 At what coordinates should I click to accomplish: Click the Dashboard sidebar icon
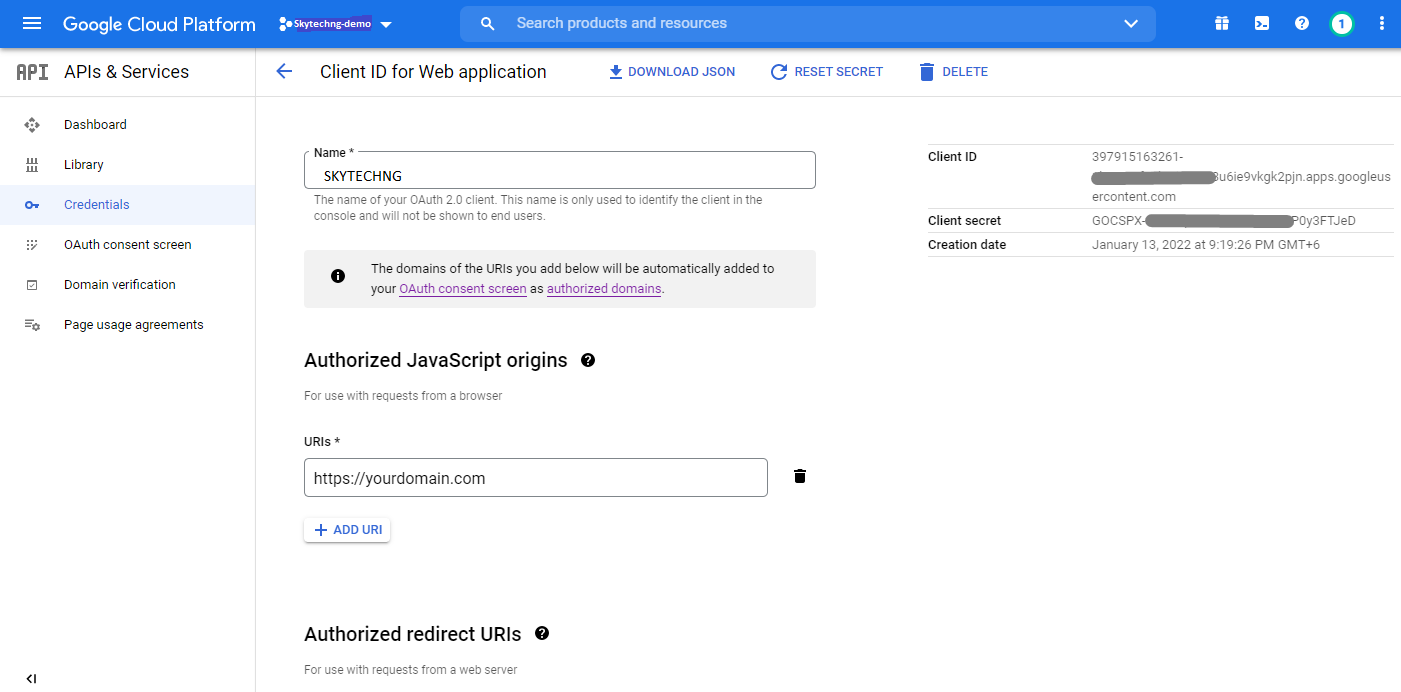tap(32, 125)
